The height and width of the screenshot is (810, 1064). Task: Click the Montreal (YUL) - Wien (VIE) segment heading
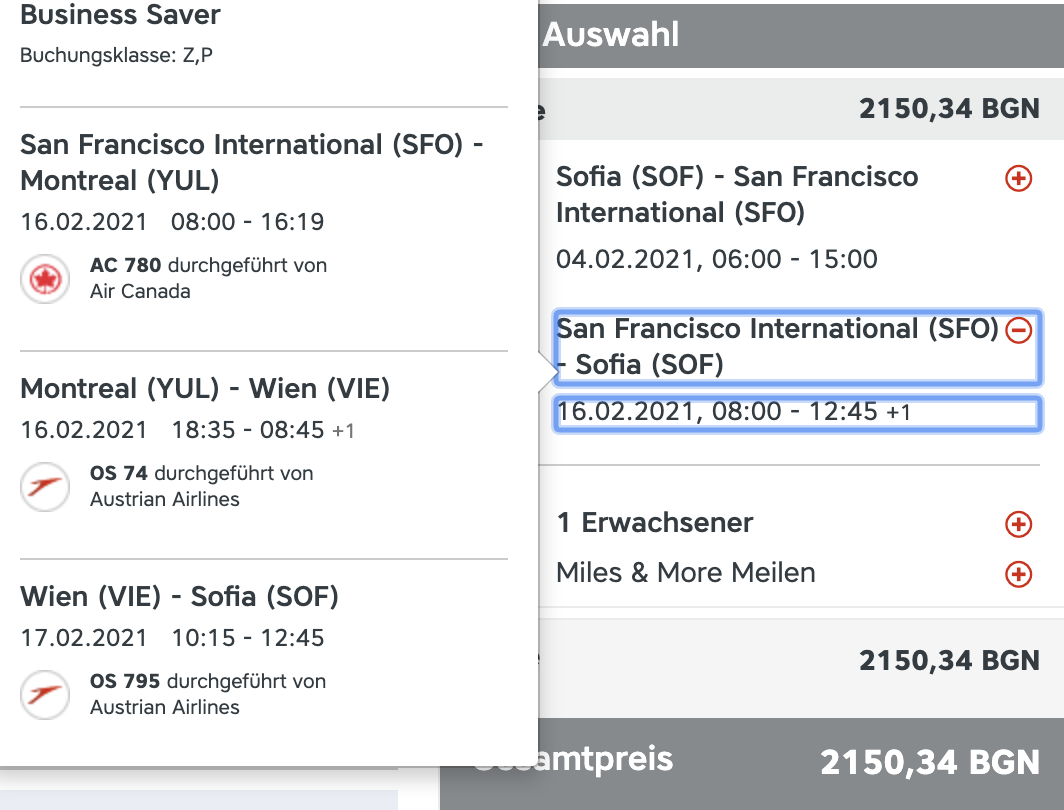click(205, 388)
